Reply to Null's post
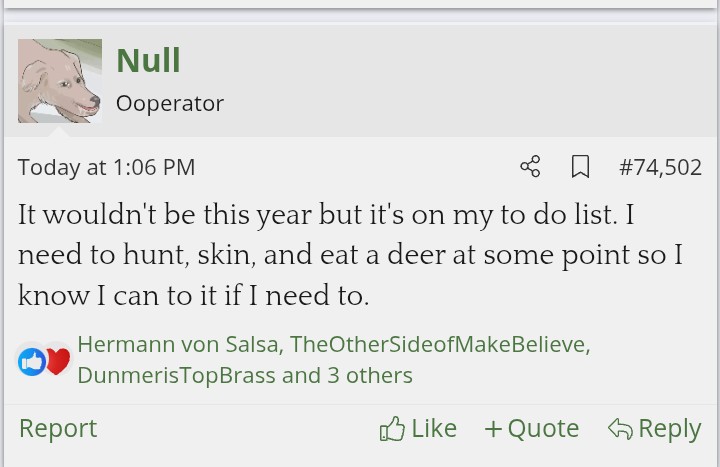Screen dimensions: 720x467 [669, 428]
